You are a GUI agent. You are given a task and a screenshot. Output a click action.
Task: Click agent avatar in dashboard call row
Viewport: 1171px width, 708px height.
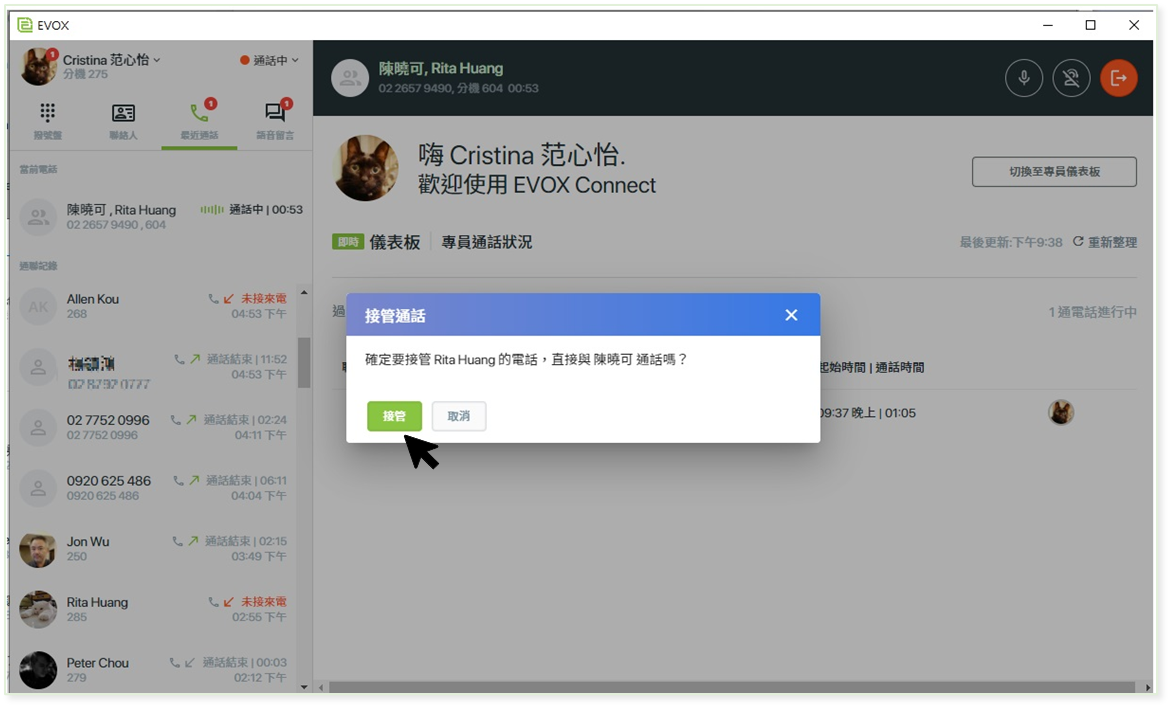click(1060, 412)
